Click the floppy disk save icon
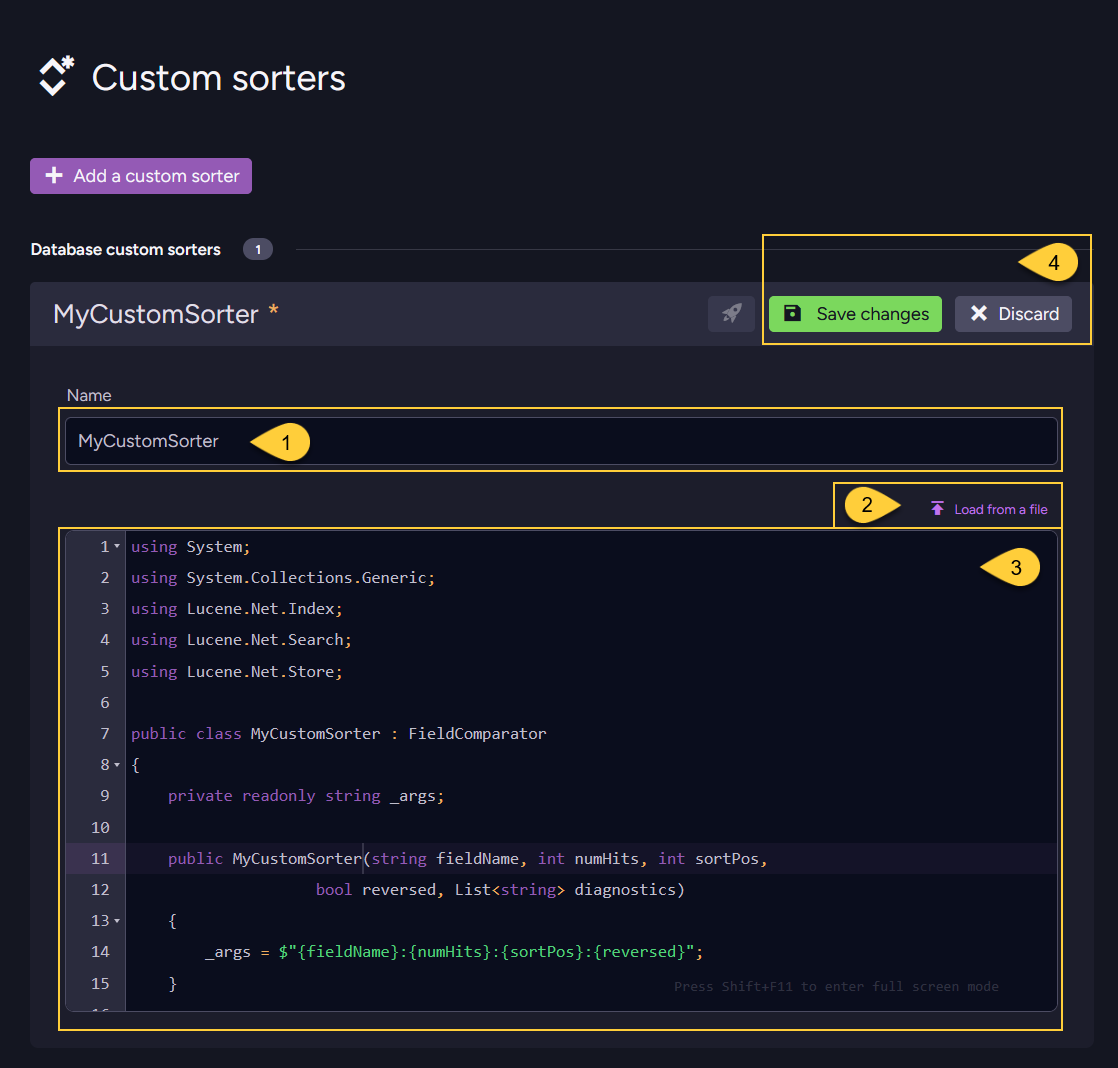The image size is (1118, 1068). coord(792,314)
